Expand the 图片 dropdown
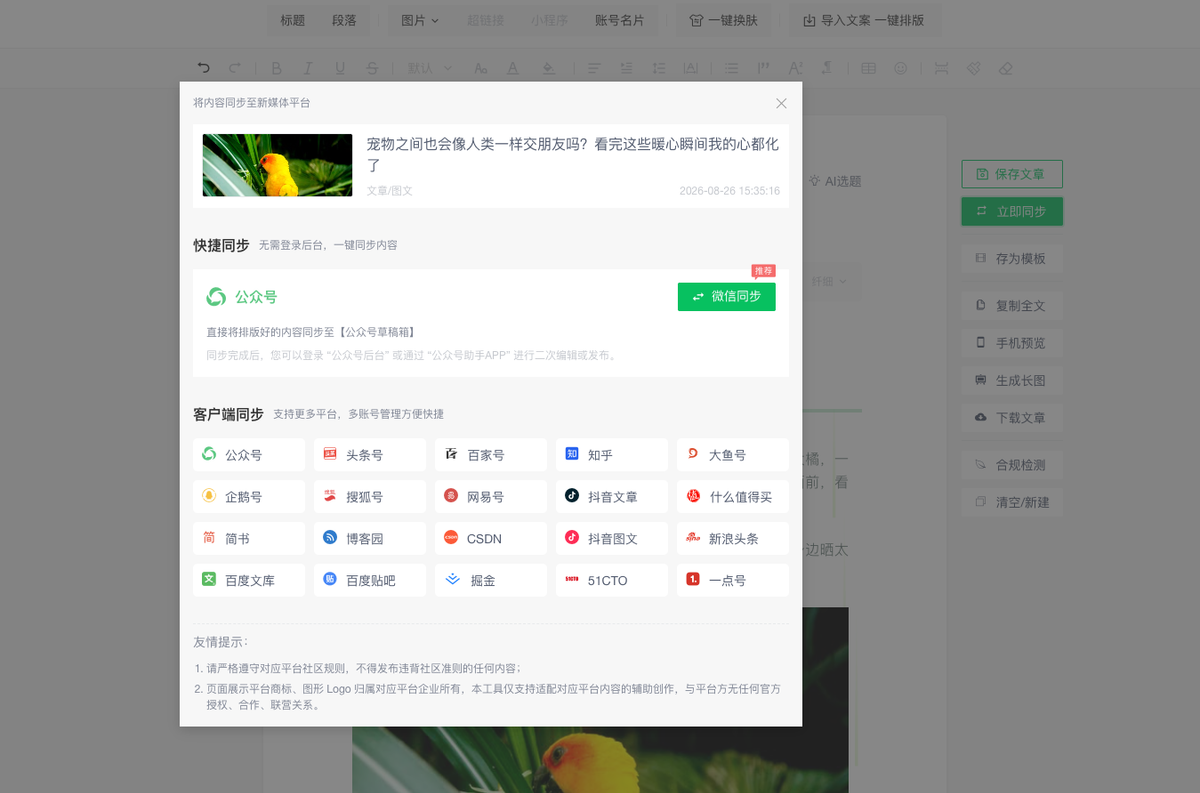Image resolution: width=1200 pixels, height=793 pixels. 420,20
